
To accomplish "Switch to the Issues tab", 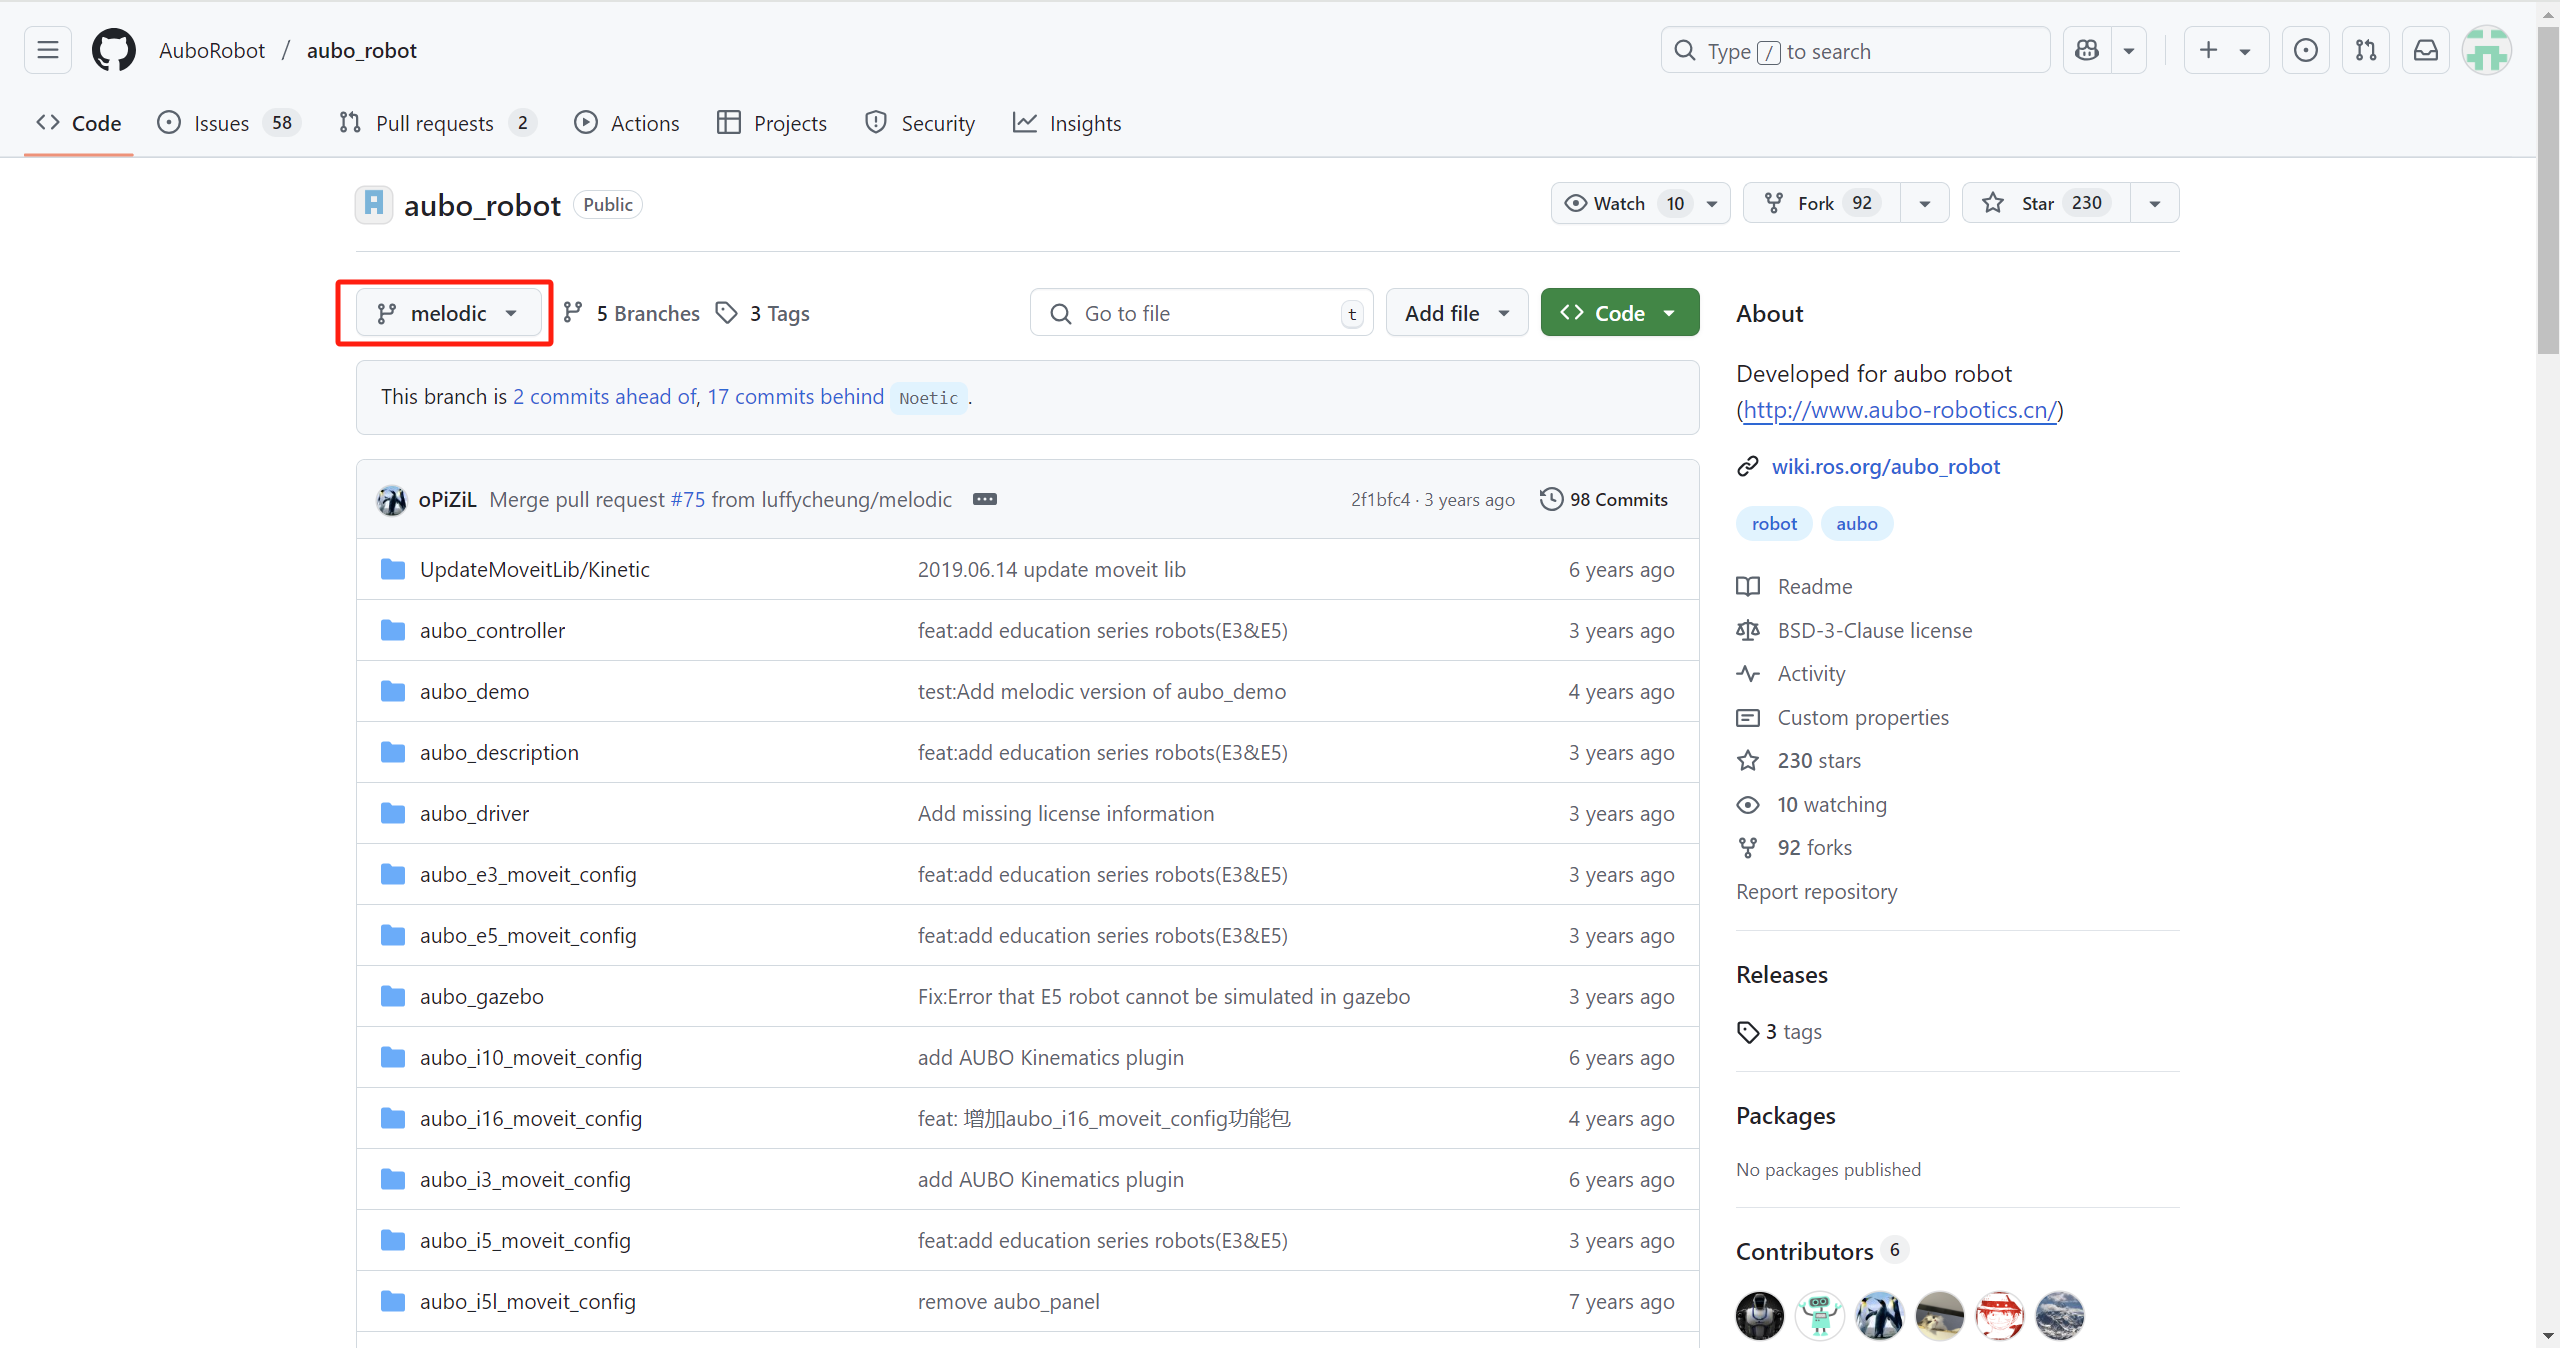I will click(222, 123).
